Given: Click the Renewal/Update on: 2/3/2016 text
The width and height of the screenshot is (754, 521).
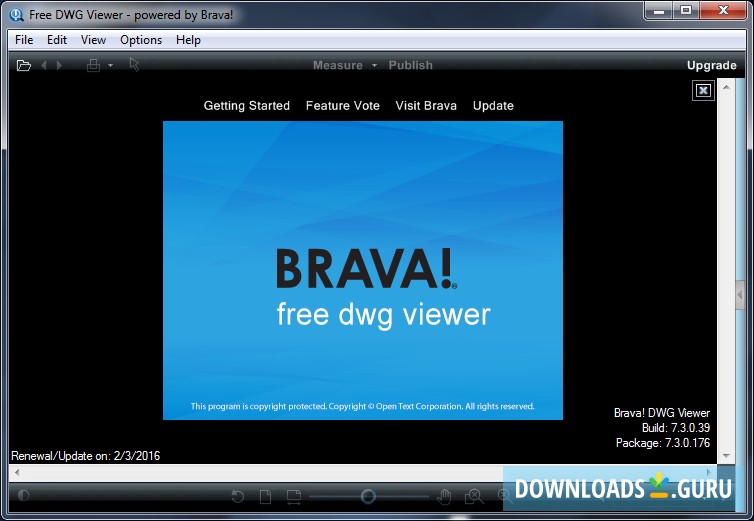Looking at the screenshot, I should pos(86,456).
